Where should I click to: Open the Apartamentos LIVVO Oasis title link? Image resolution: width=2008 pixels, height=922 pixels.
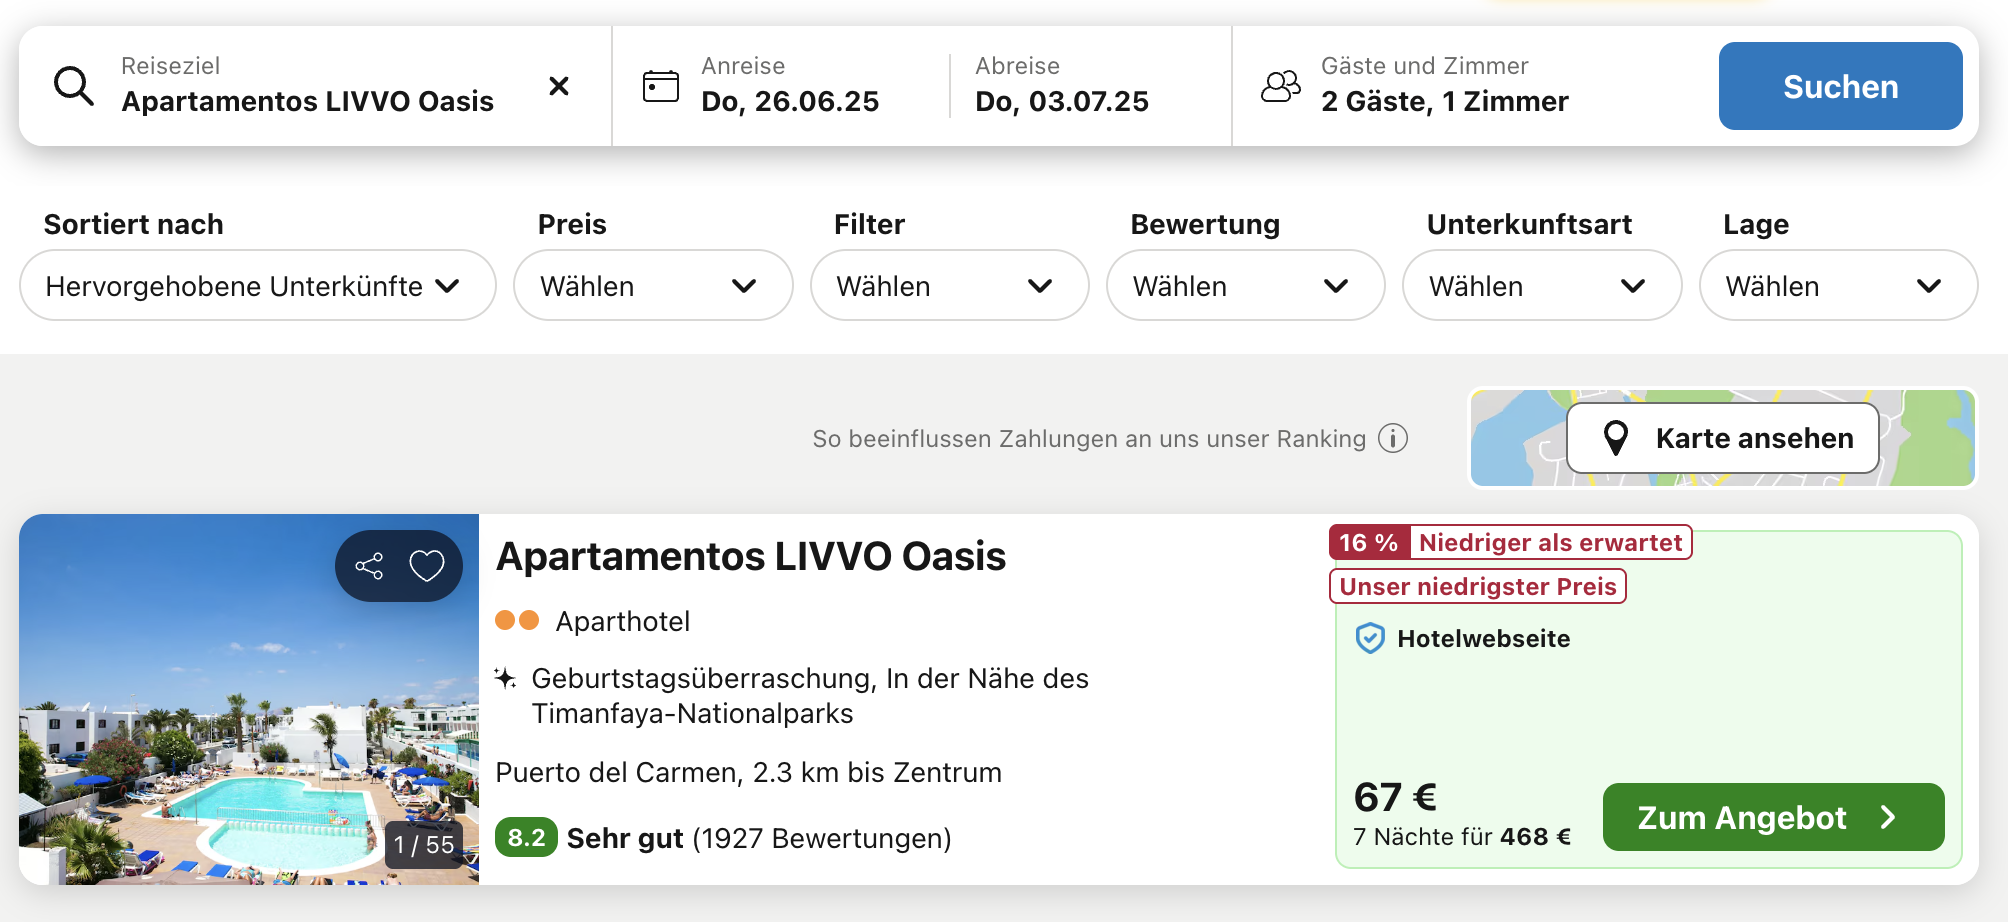tap(751, 557)
